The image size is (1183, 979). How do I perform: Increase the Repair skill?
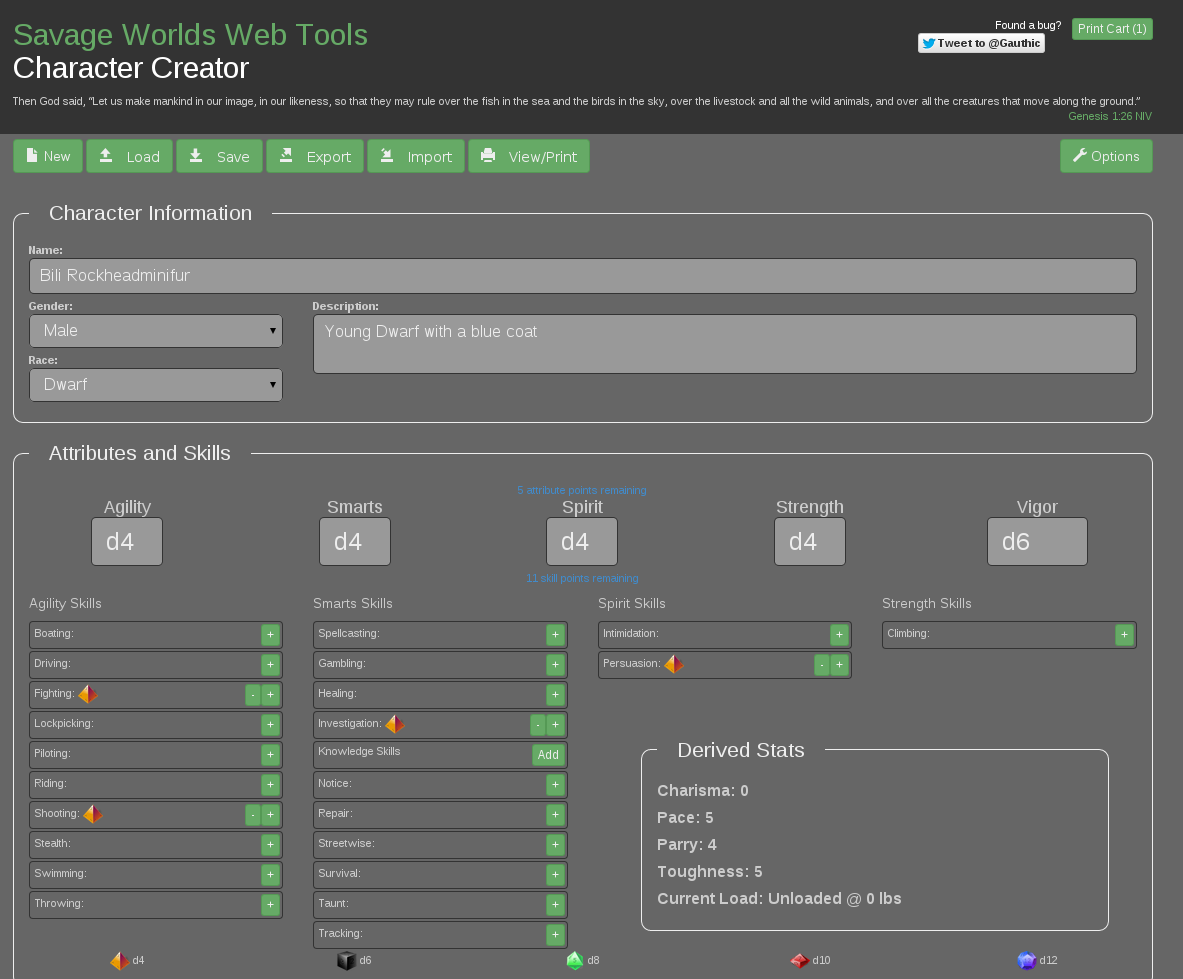[x=555, y=815]
